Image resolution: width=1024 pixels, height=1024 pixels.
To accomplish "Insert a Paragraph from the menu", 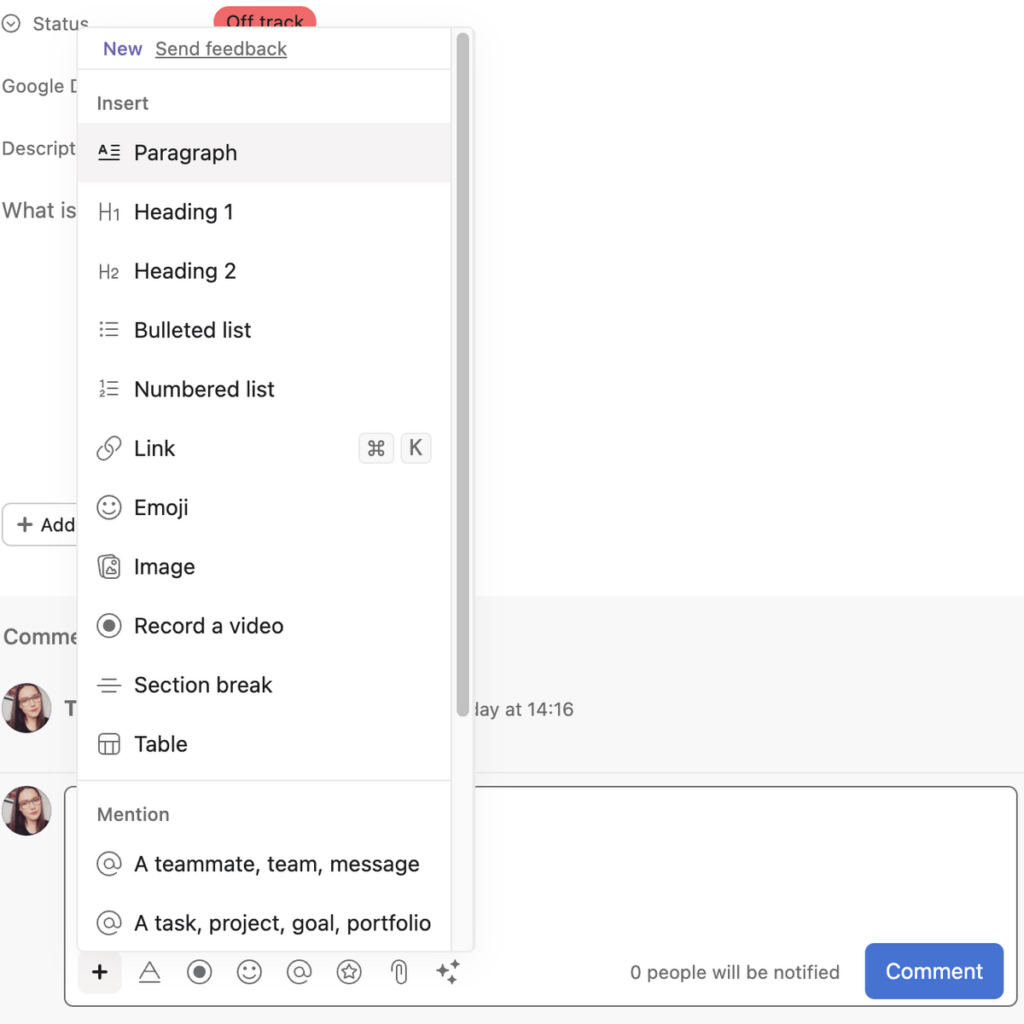I will 186,153.
